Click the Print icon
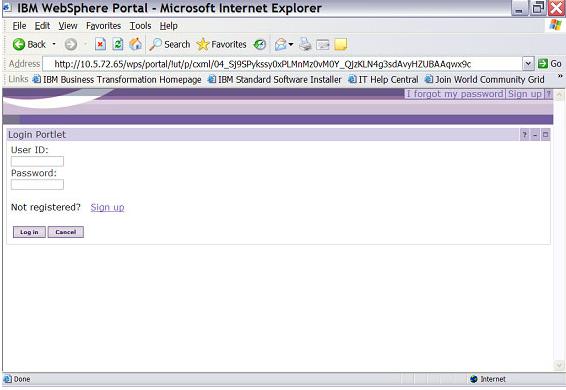The image size is (566, 390). tap(305, 44)
